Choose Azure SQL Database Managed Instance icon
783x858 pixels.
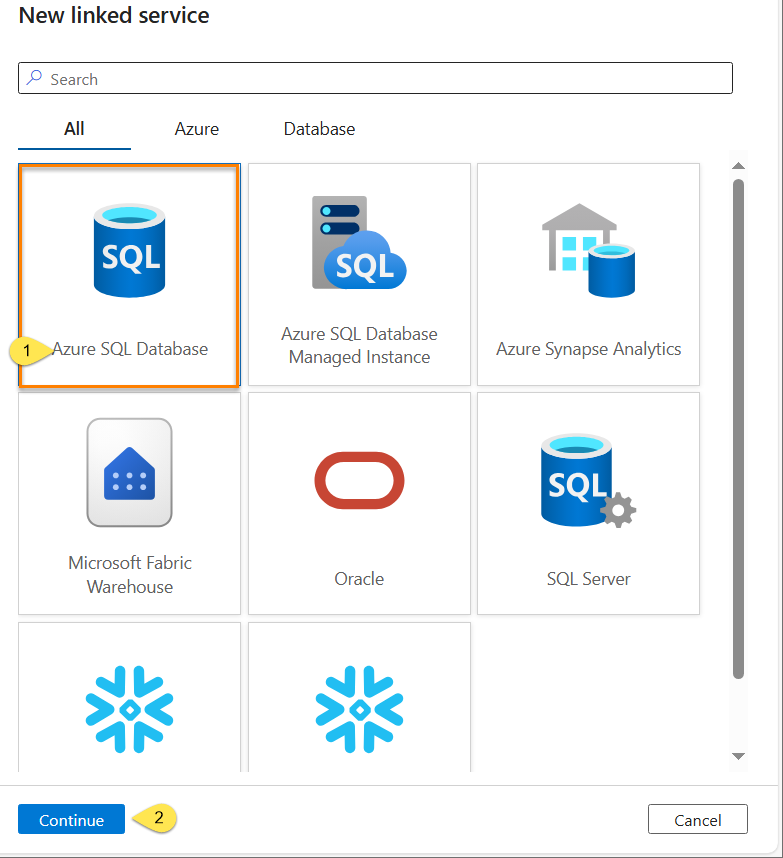[x=359, y=242]
